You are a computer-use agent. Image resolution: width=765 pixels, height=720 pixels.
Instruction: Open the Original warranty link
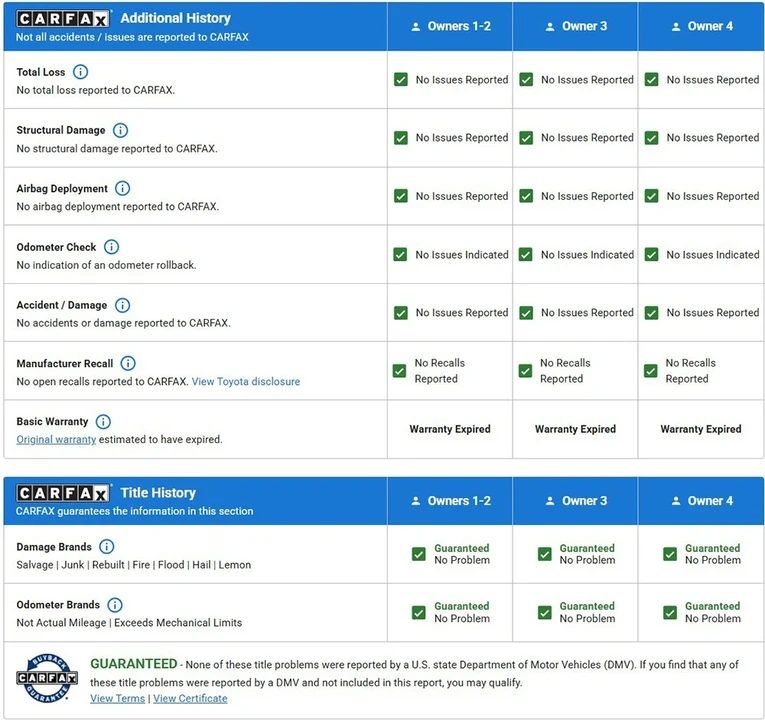coord(56,440)
